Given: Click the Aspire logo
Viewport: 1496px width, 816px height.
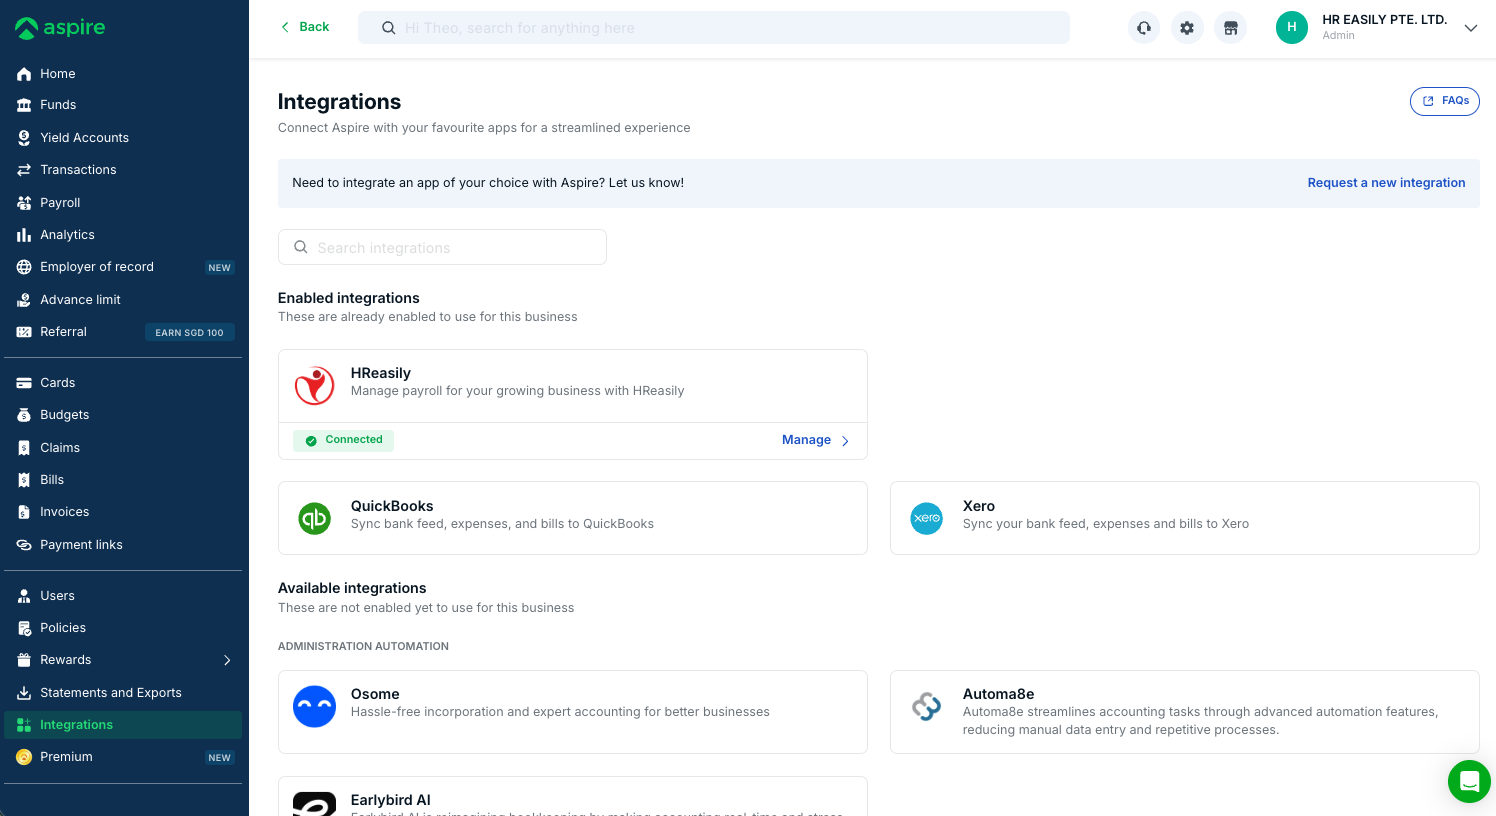Looking at the screenshot, I should (60, 28).
